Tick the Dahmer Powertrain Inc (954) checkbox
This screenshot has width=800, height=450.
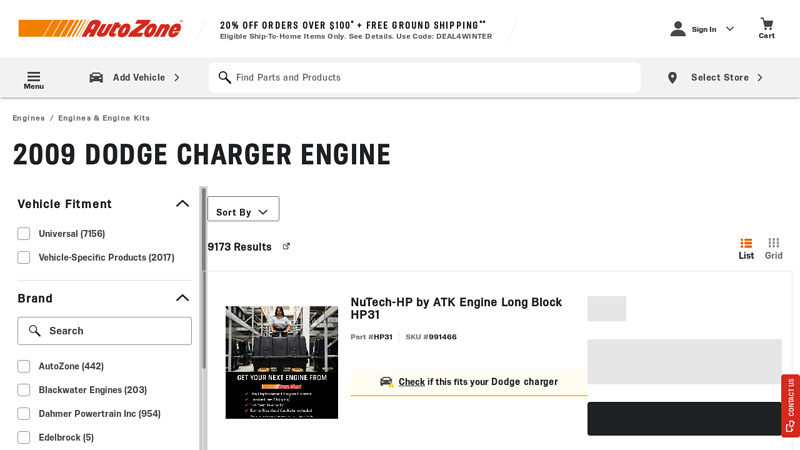(x=23, y=414)
